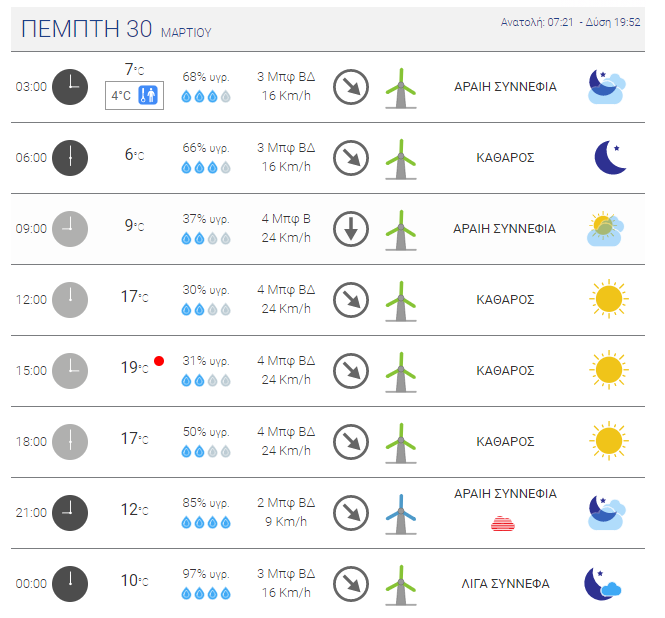Click the green wind turbine at 15:00

click(401, 372)
